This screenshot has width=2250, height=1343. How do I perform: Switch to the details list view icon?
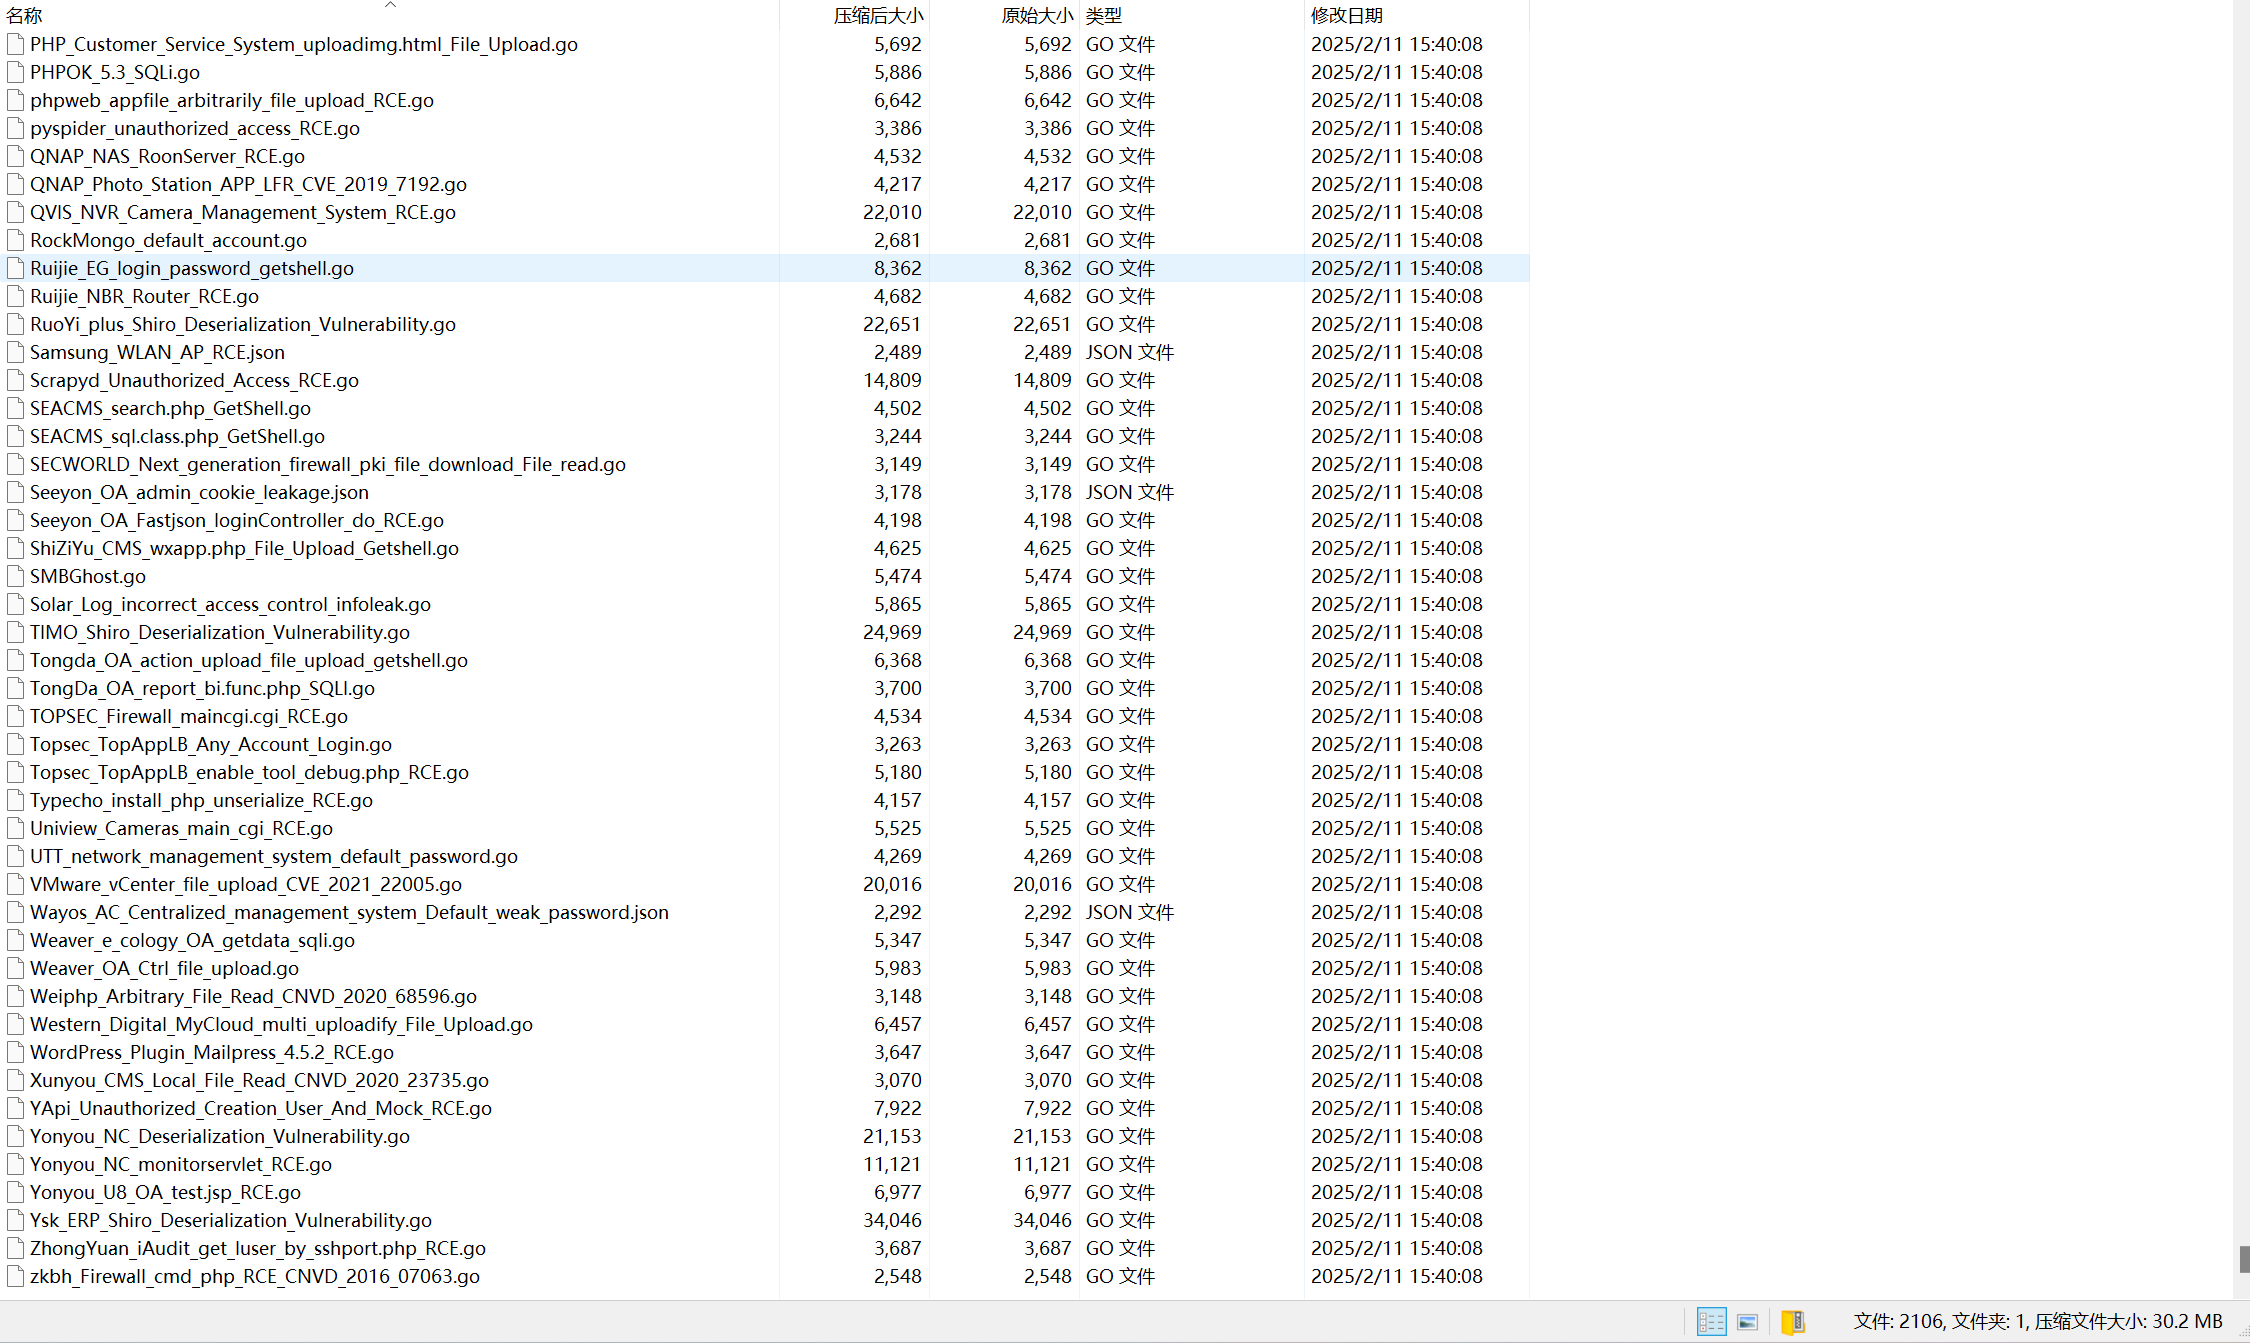click(x=1711, y=1321)
